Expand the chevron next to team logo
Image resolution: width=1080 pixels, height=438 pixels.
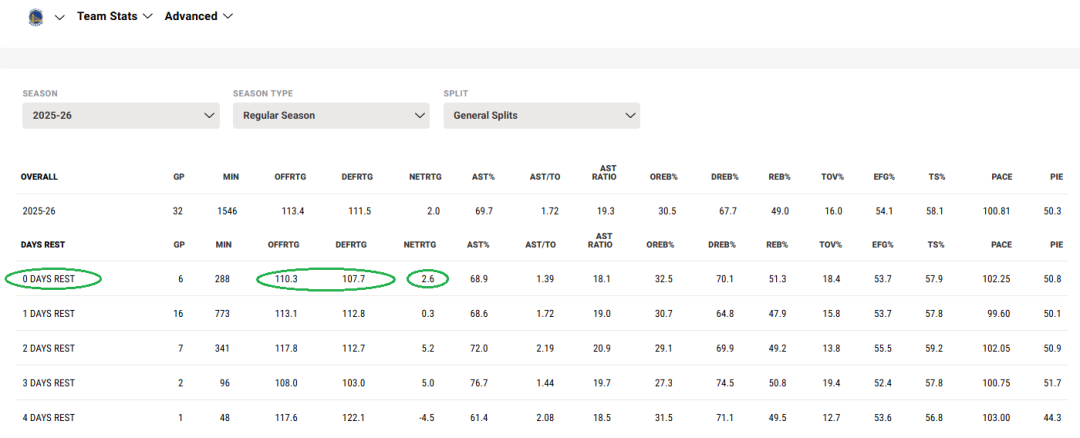tap(59, 17)
